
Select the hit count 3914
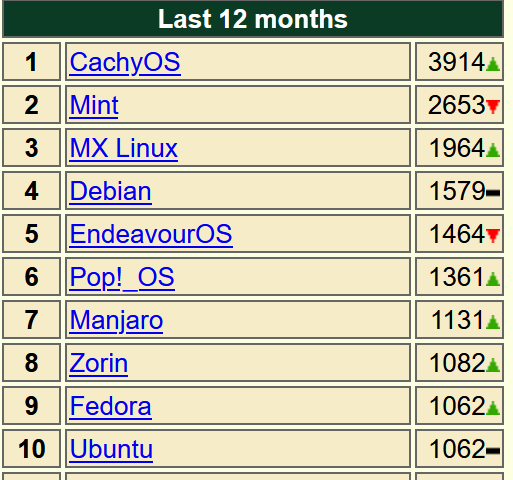pos(457,62)
